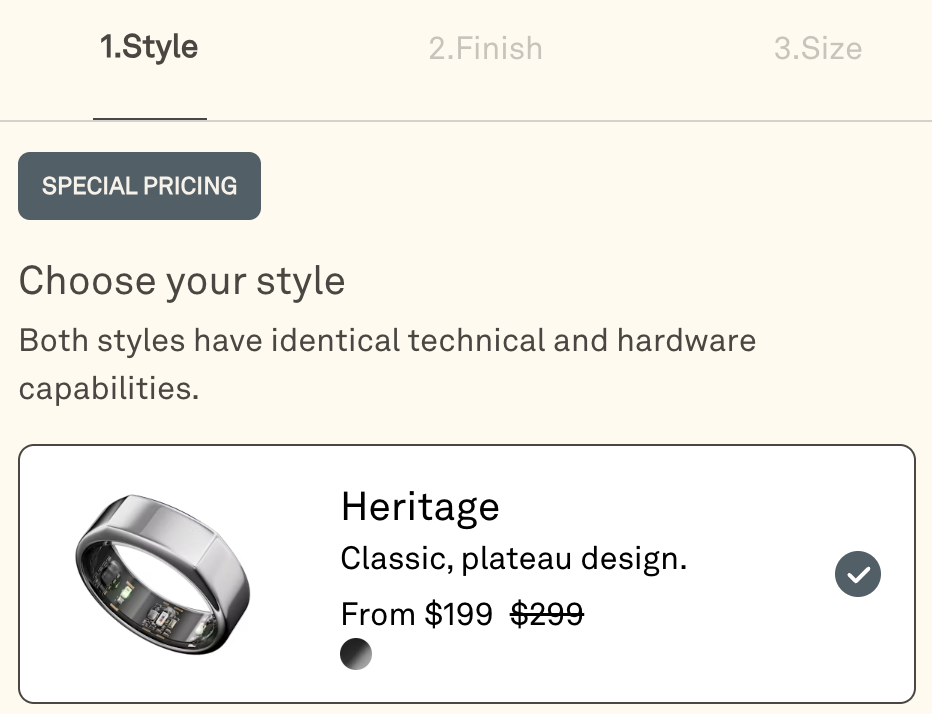
Task: Go to the 3.Size step tab
Action: tap(817, 49)
